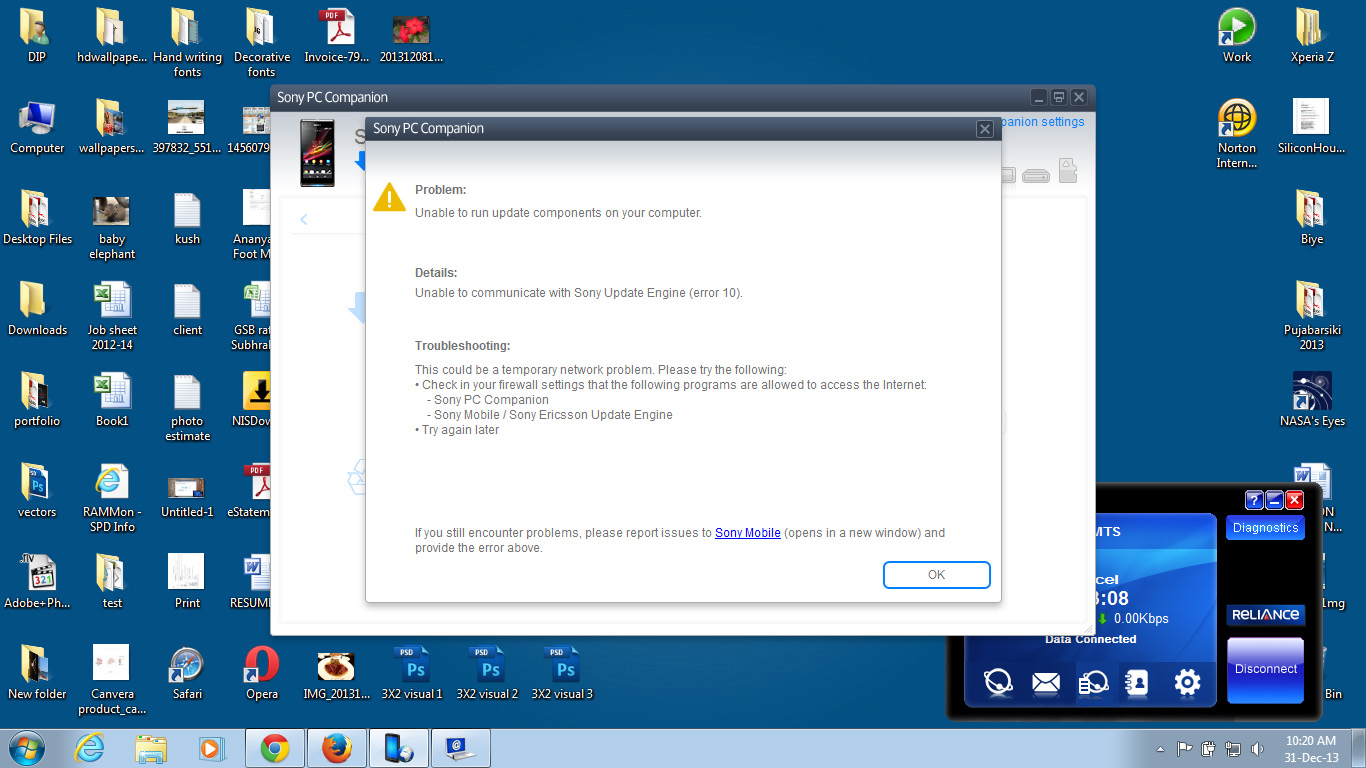Image resolution: width=1366 pixels, height=768 pixels.
Task: Select the NASA's Eyes shortcut
Action: coord(1312,400)
